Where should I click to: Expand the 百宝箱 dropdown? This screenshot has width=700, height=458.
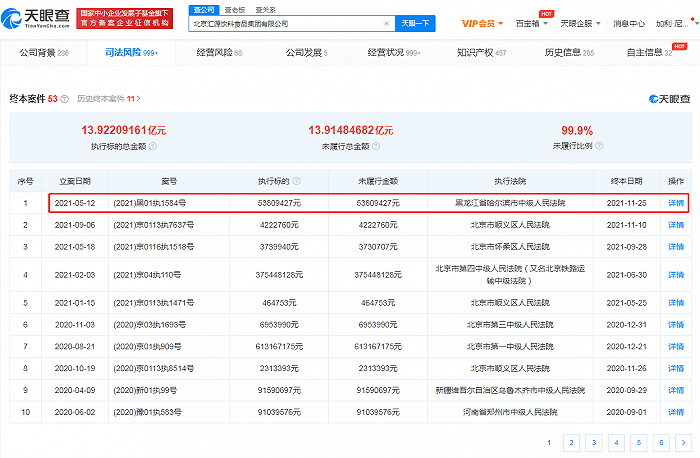point(532,22)
